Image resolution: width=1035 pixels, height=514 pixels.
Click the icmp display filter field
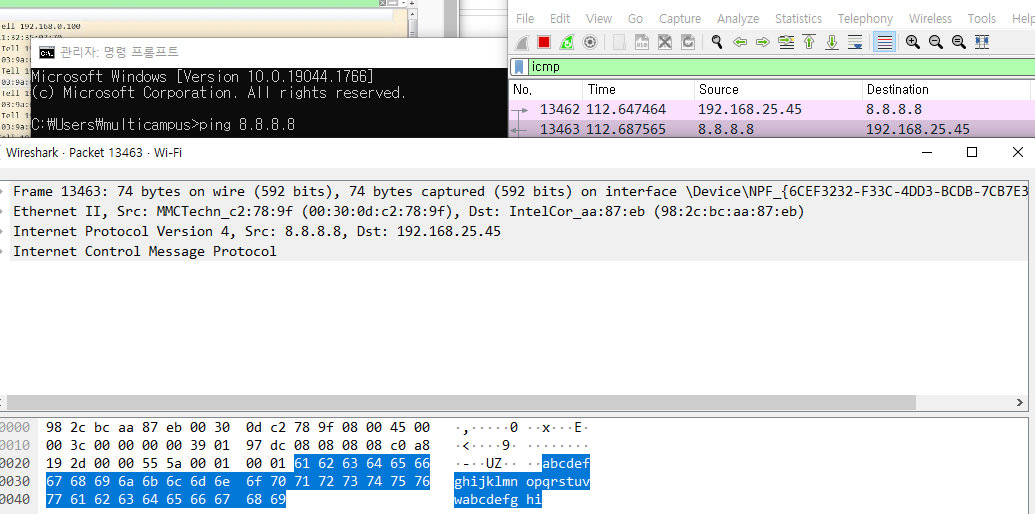[781, 67]
